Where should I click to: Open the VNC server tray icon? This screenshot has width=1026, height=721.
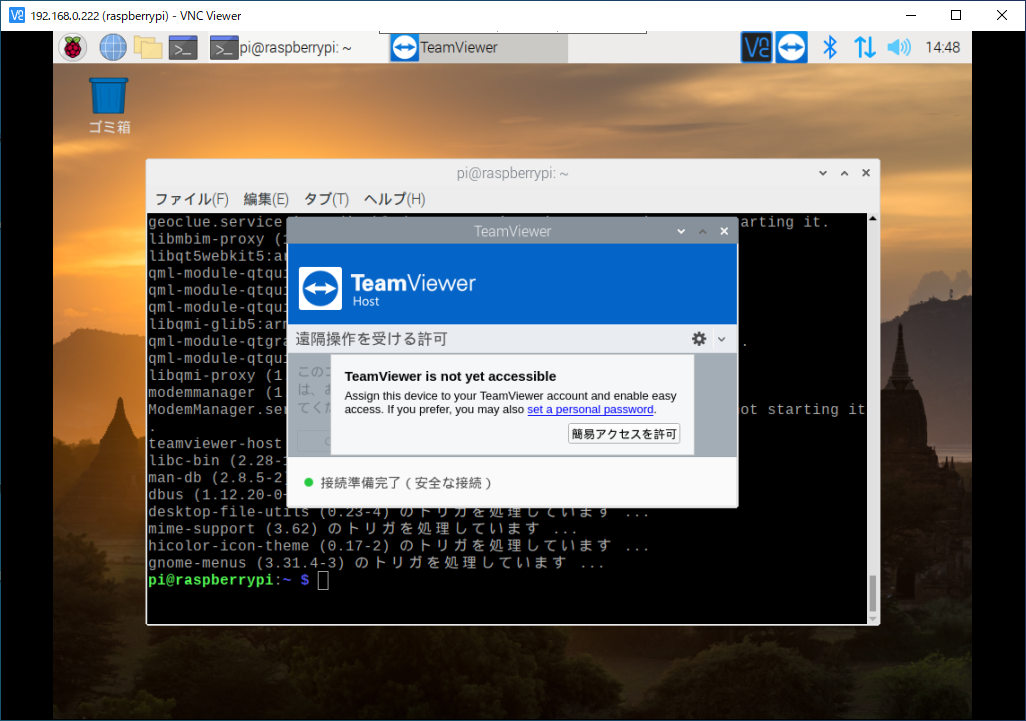[756, 48]
